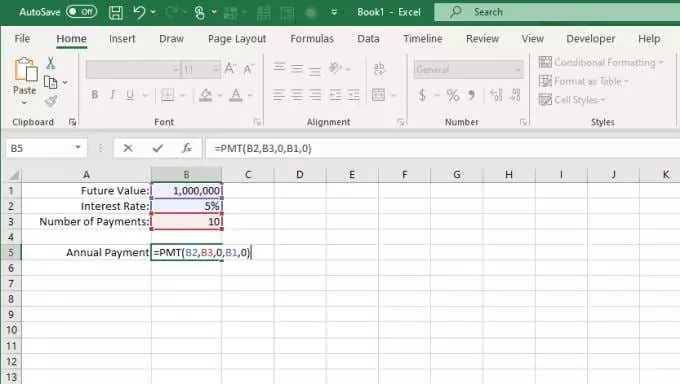Click the Decrease Decimal icon

[515, 95]
